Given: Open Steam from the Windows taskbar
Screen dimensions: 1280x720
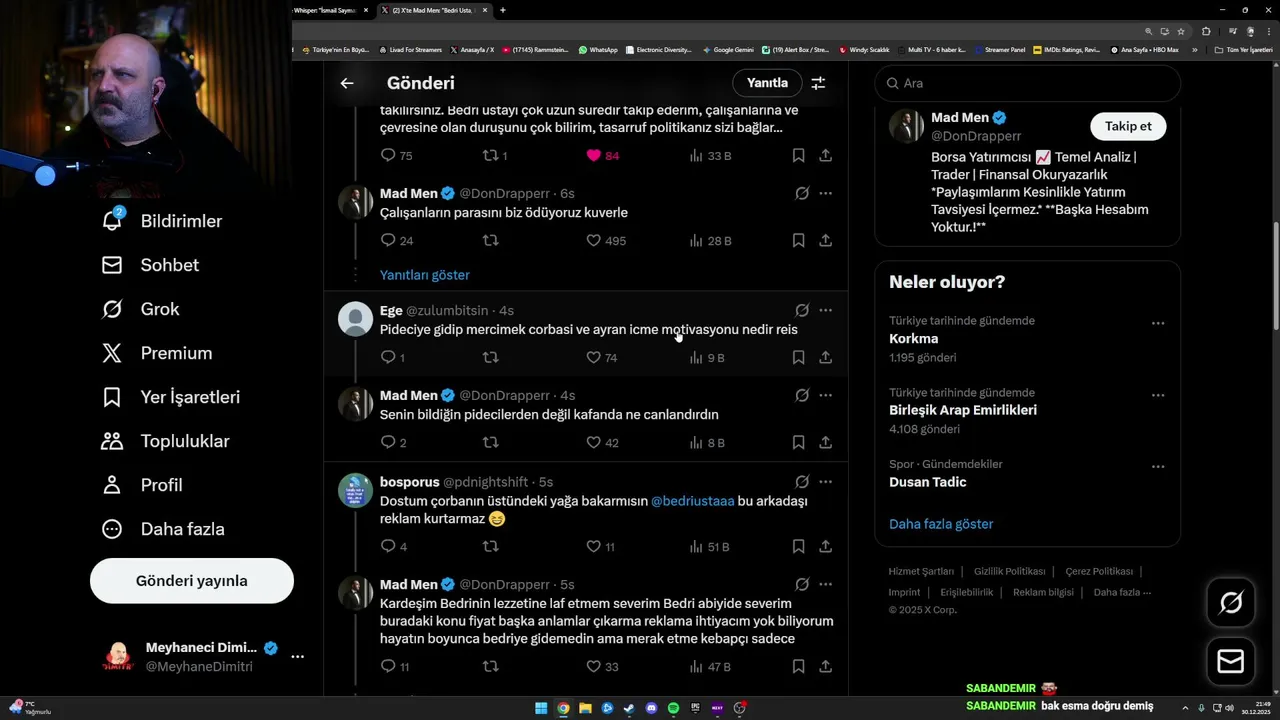Looking at the screenshot, I should [629, 708].
